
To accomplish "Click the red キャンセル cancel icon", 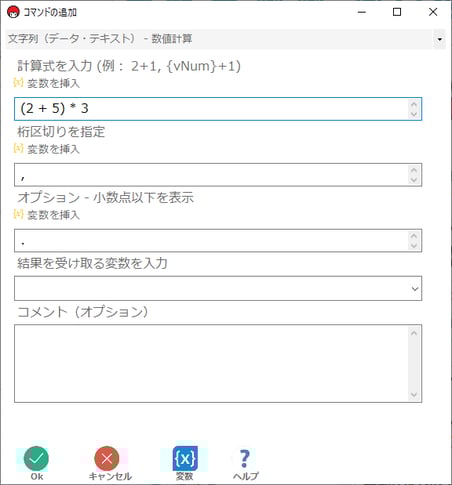I will (x=107, y=458).
